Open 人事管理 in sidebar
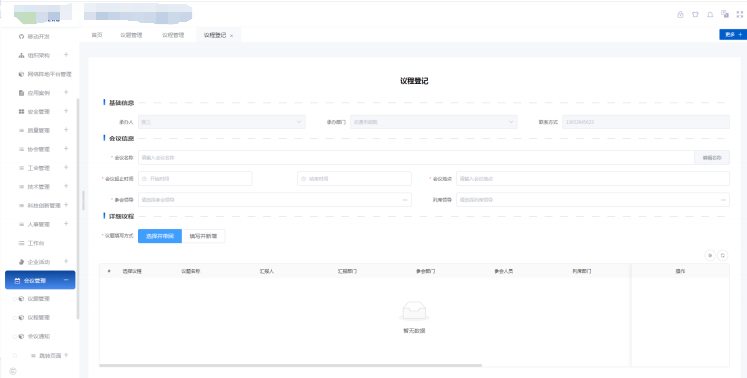Screen dimensions: 747x378 pos(39,224)
